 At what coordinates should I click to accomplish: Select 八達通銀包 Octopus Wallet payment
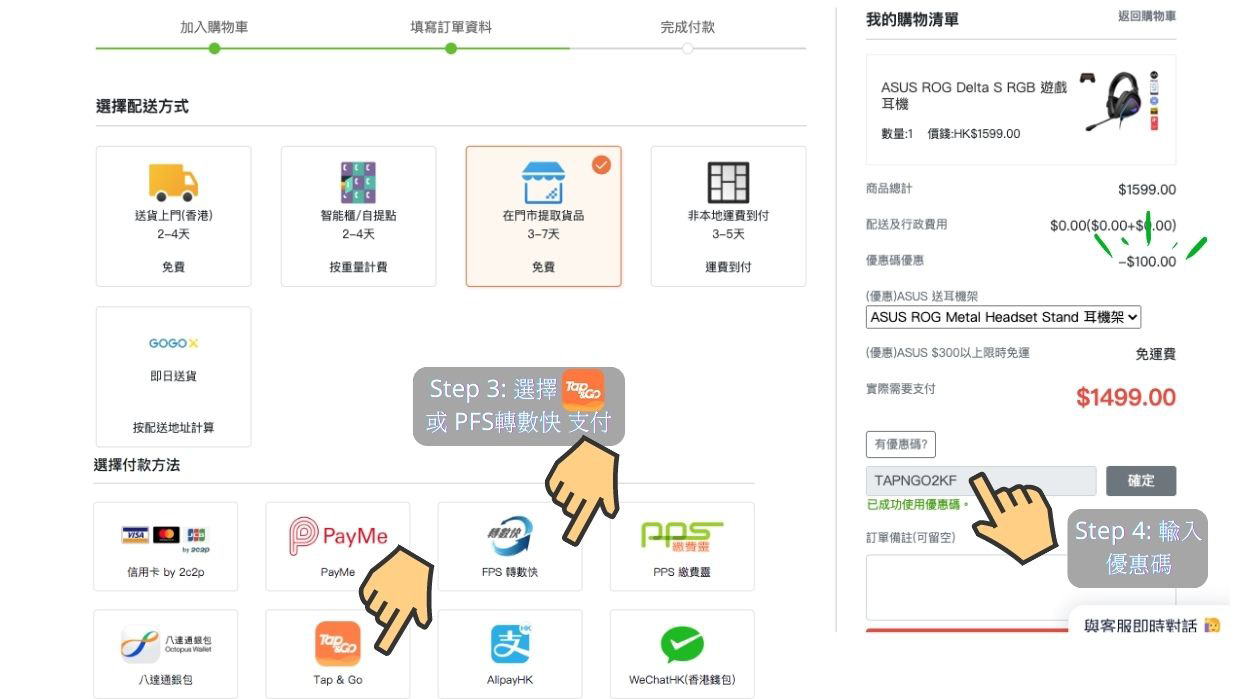(x=165, y=653)
